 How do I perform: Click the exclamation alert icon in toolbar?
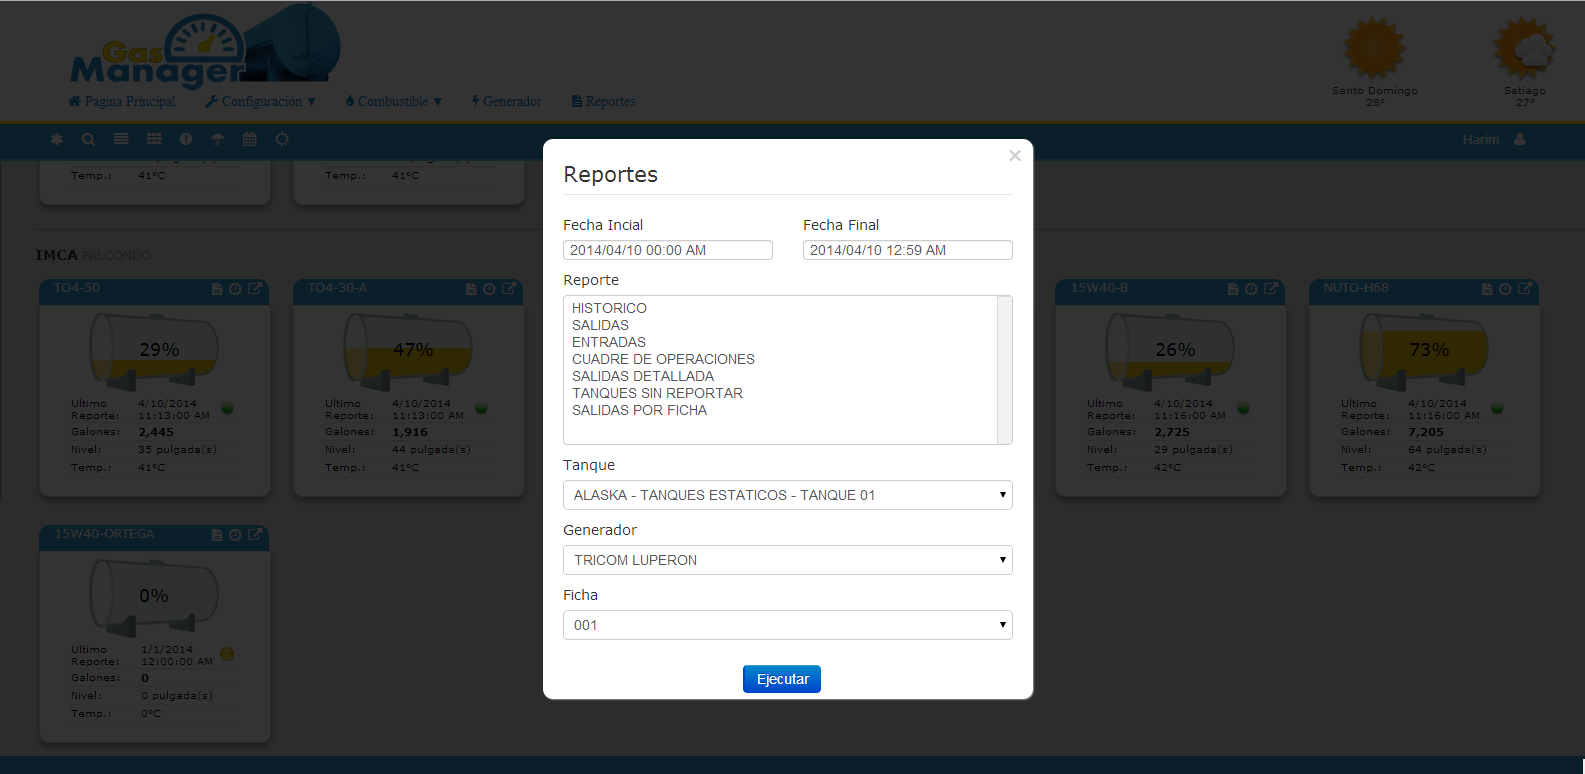[x=186, y=140]
